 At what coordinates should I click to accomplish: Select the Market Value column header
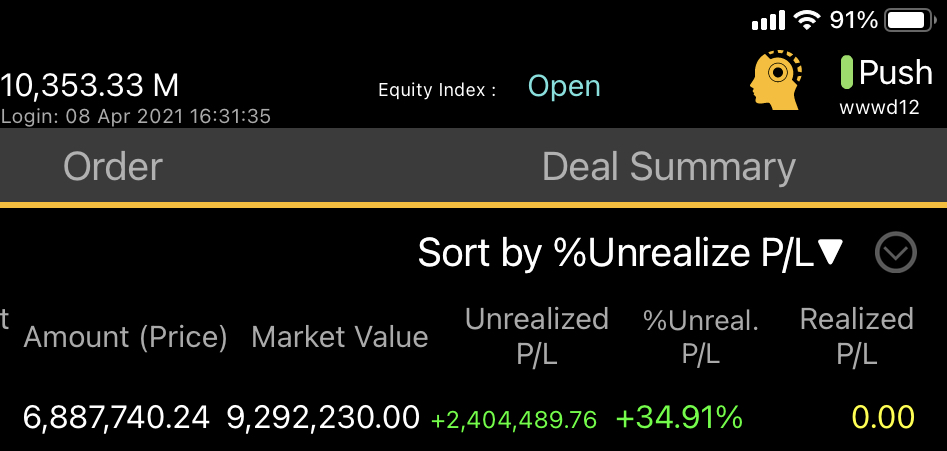[339, 336]
